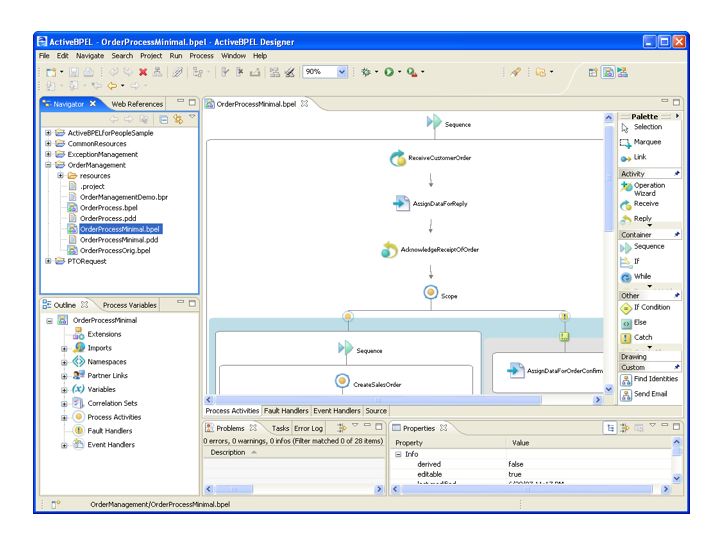Choose the Catch palette item

(636, 338)
